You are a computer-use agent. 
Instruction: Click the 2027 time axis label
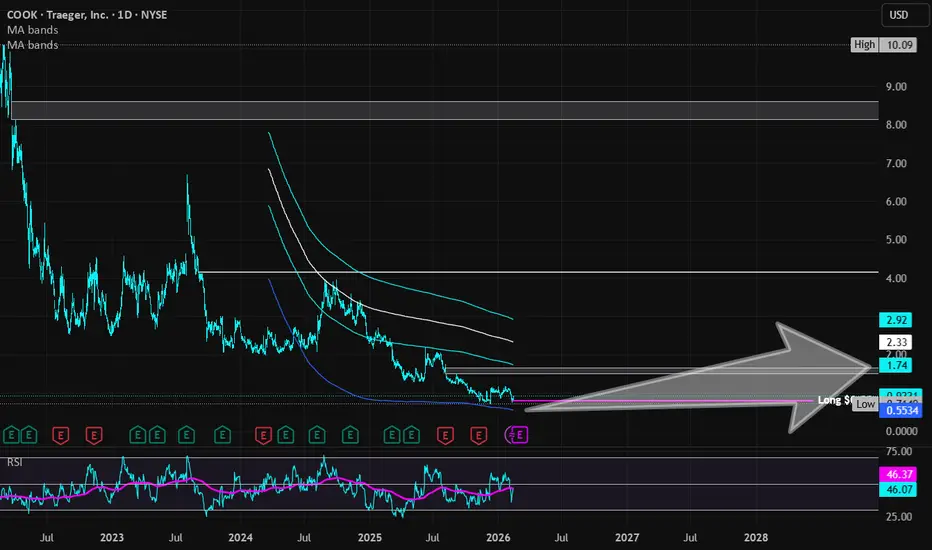(627, 538)
